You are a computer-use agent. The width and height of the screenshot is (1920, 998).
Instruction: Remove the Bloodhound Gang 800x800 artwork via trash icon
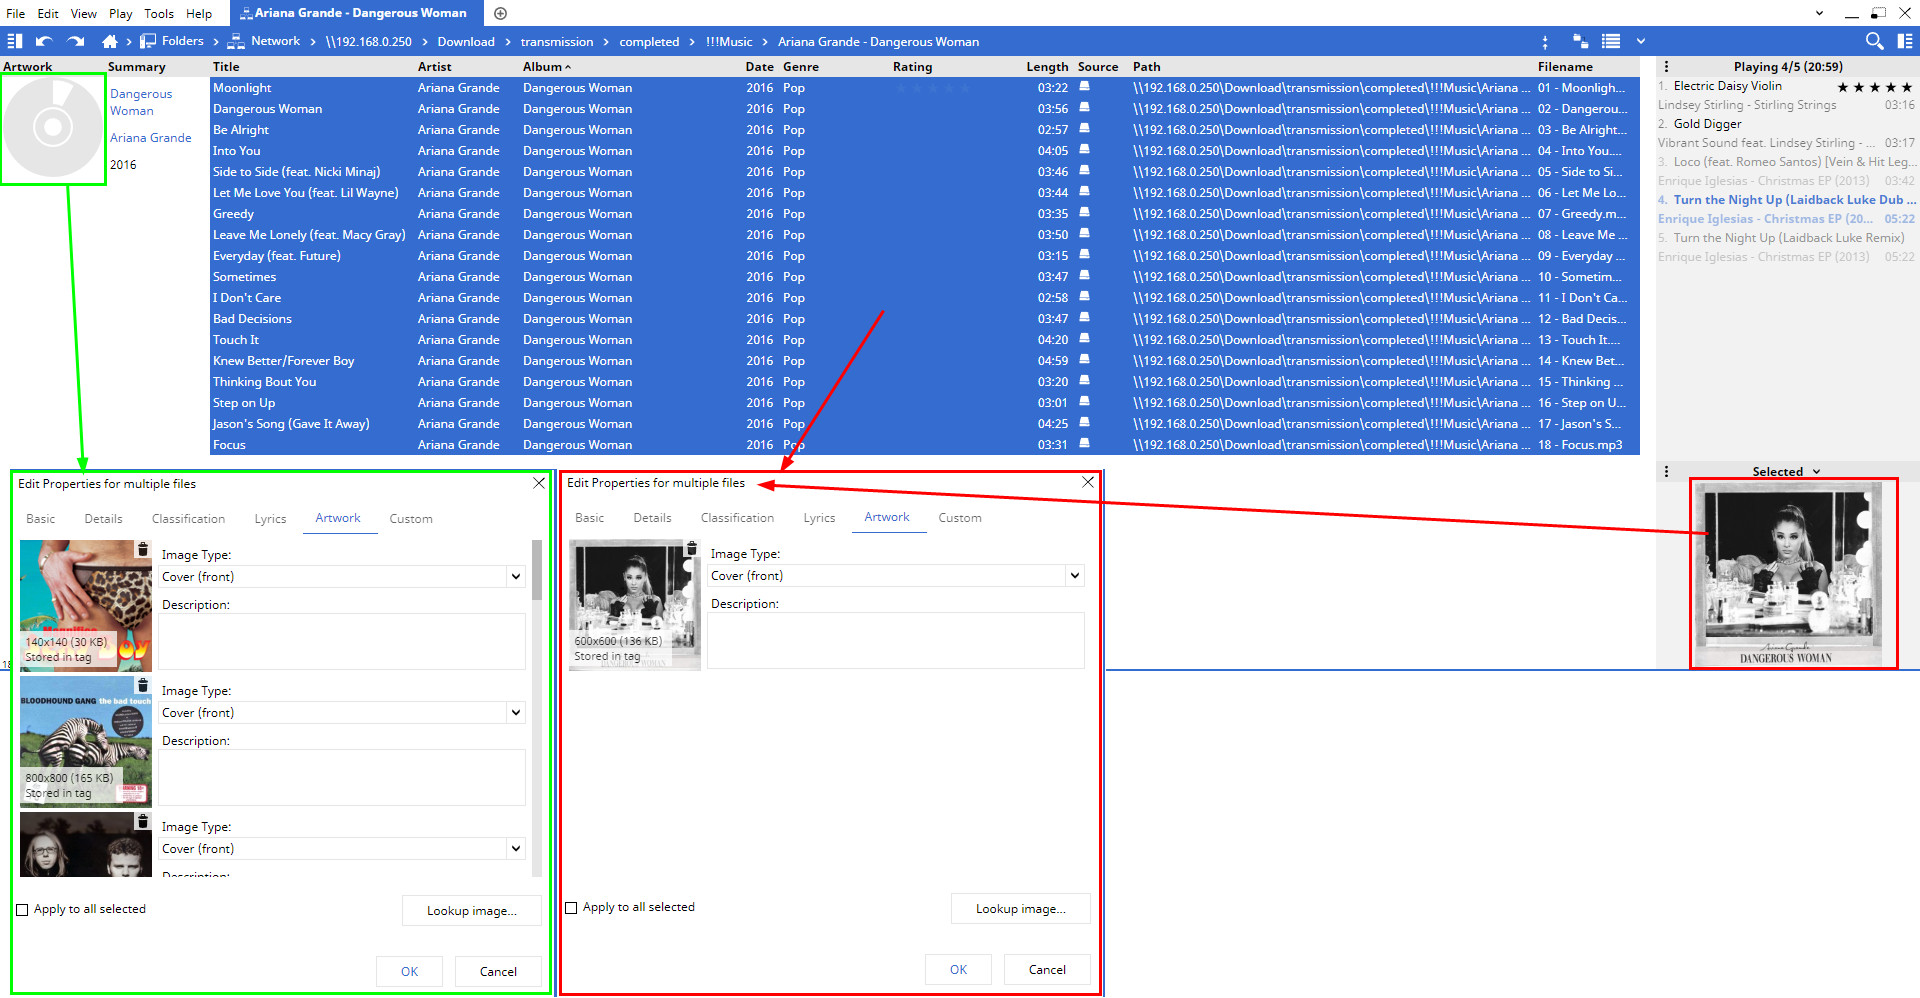(143, 685)
